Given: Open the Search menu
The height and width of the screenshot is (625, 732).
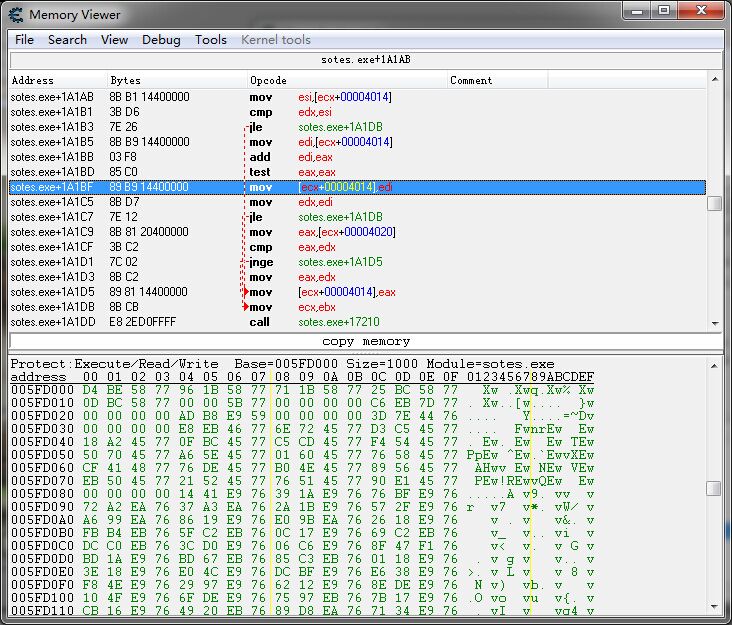Looking at the screenshot, I should tap(67, 40).
